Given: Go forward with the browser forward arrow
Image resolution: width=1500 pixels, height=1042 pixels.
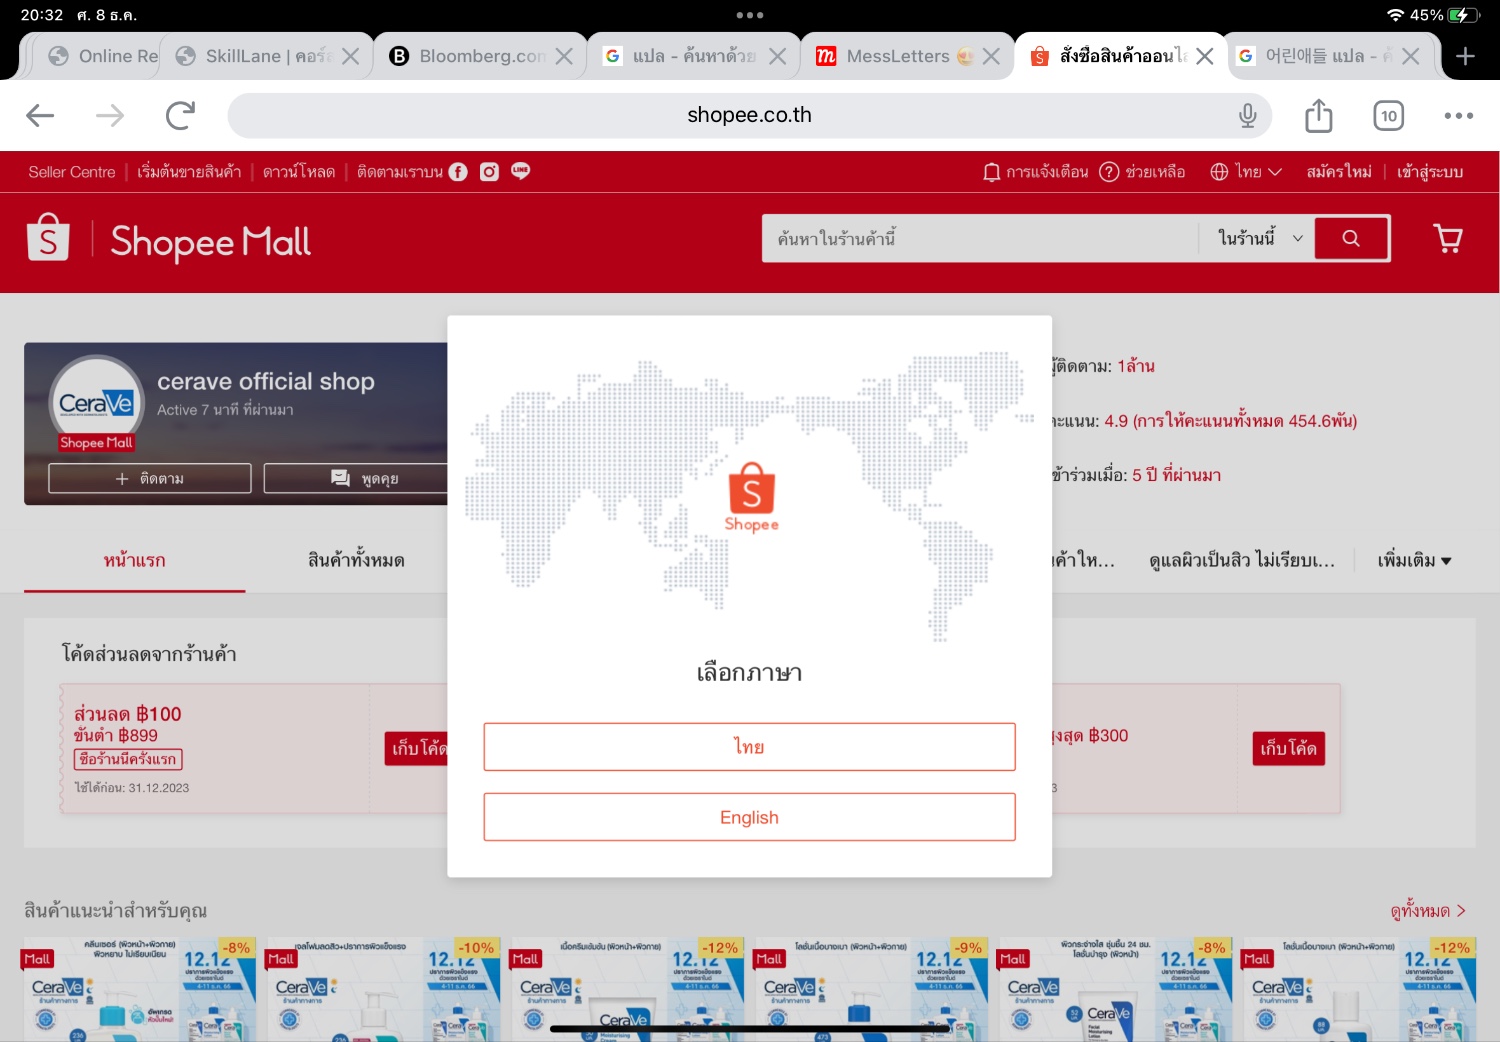Looking at the screenshot, I should [110, 116].
